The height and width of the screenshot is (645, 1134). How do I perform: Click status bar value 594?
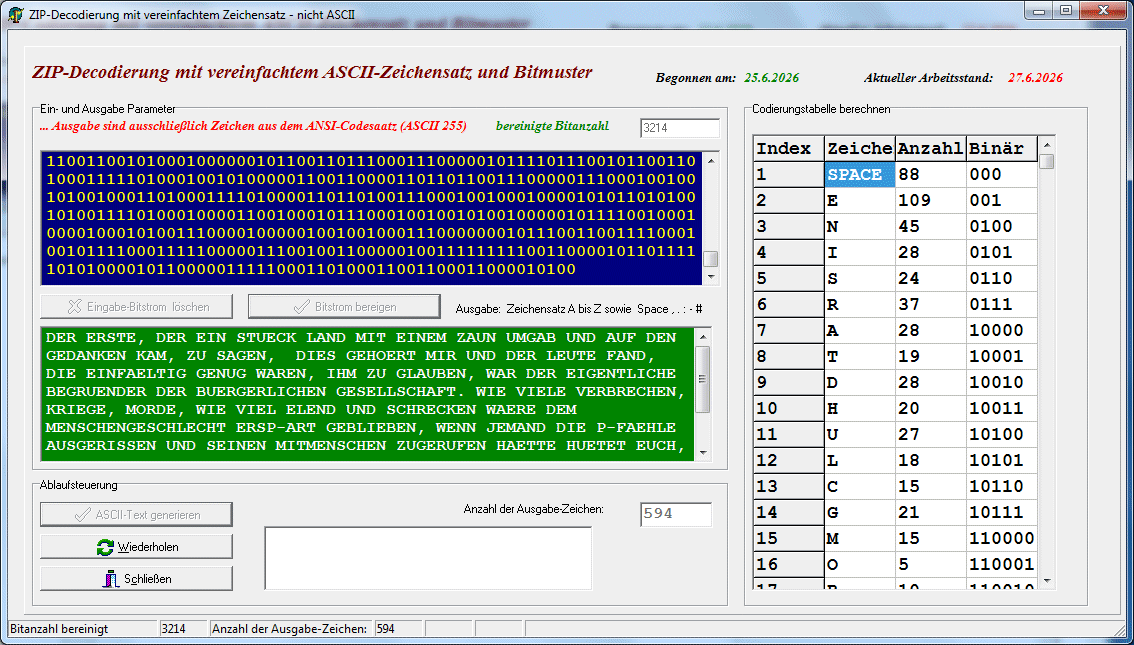click(398, 629)
